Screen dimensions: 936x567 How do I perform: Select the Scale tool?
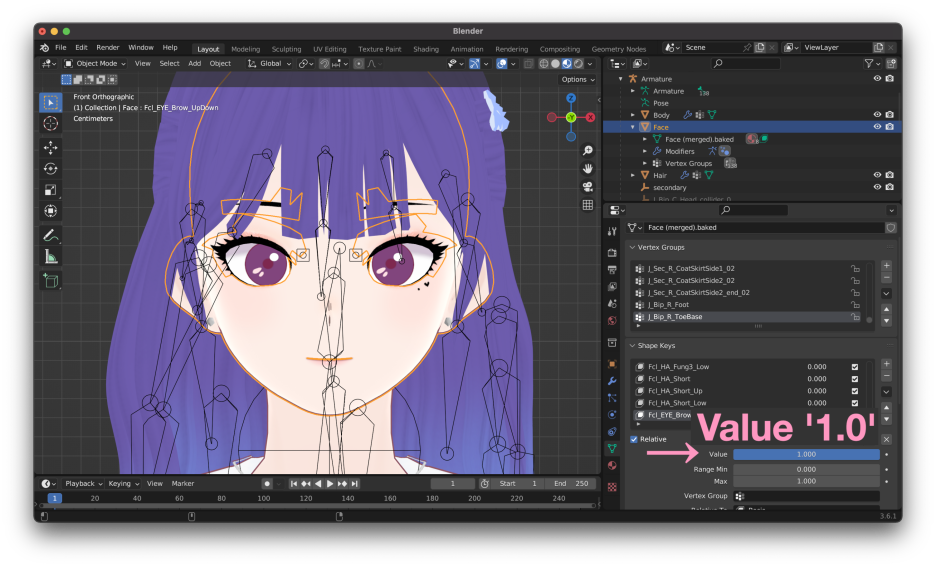[51, 190]
